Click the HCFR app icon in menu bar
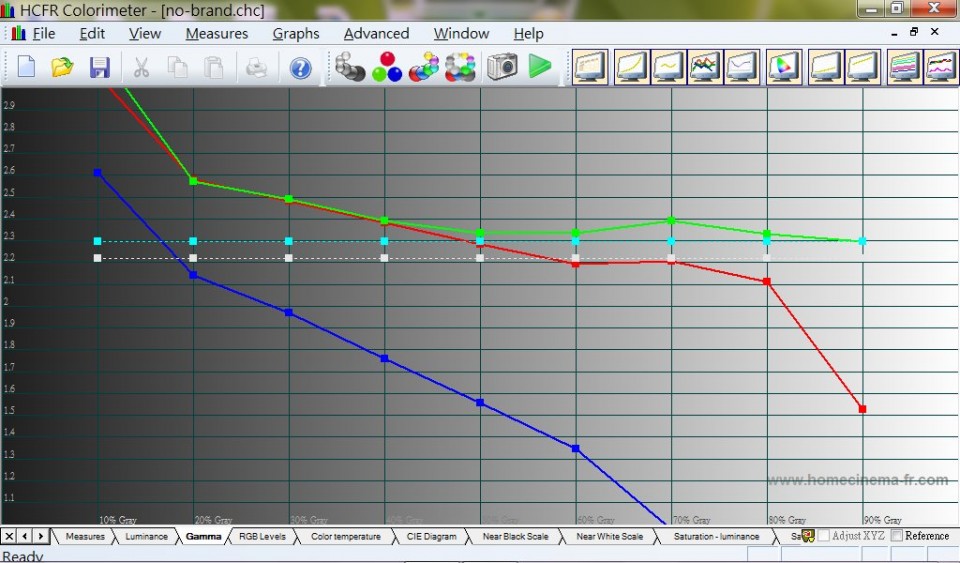960x563 pixels. click(x=18, y=33)
